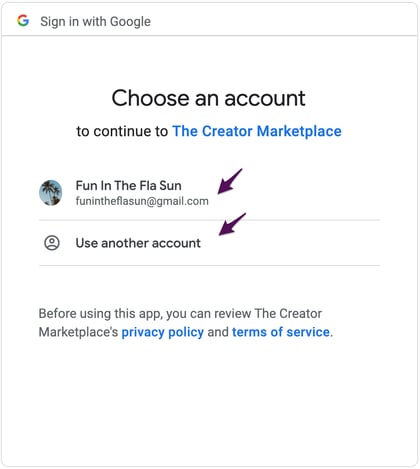This screenshot has height=469, width=420.
Task: Click the purple arrow pointing at Fun In The Fla Sun
Action: click(230, 181)
